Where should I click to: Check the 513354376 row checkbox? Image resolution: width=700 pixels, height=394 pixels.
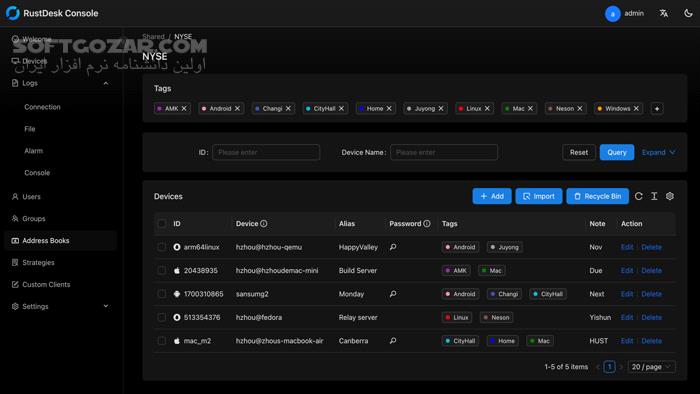[162, 317]
